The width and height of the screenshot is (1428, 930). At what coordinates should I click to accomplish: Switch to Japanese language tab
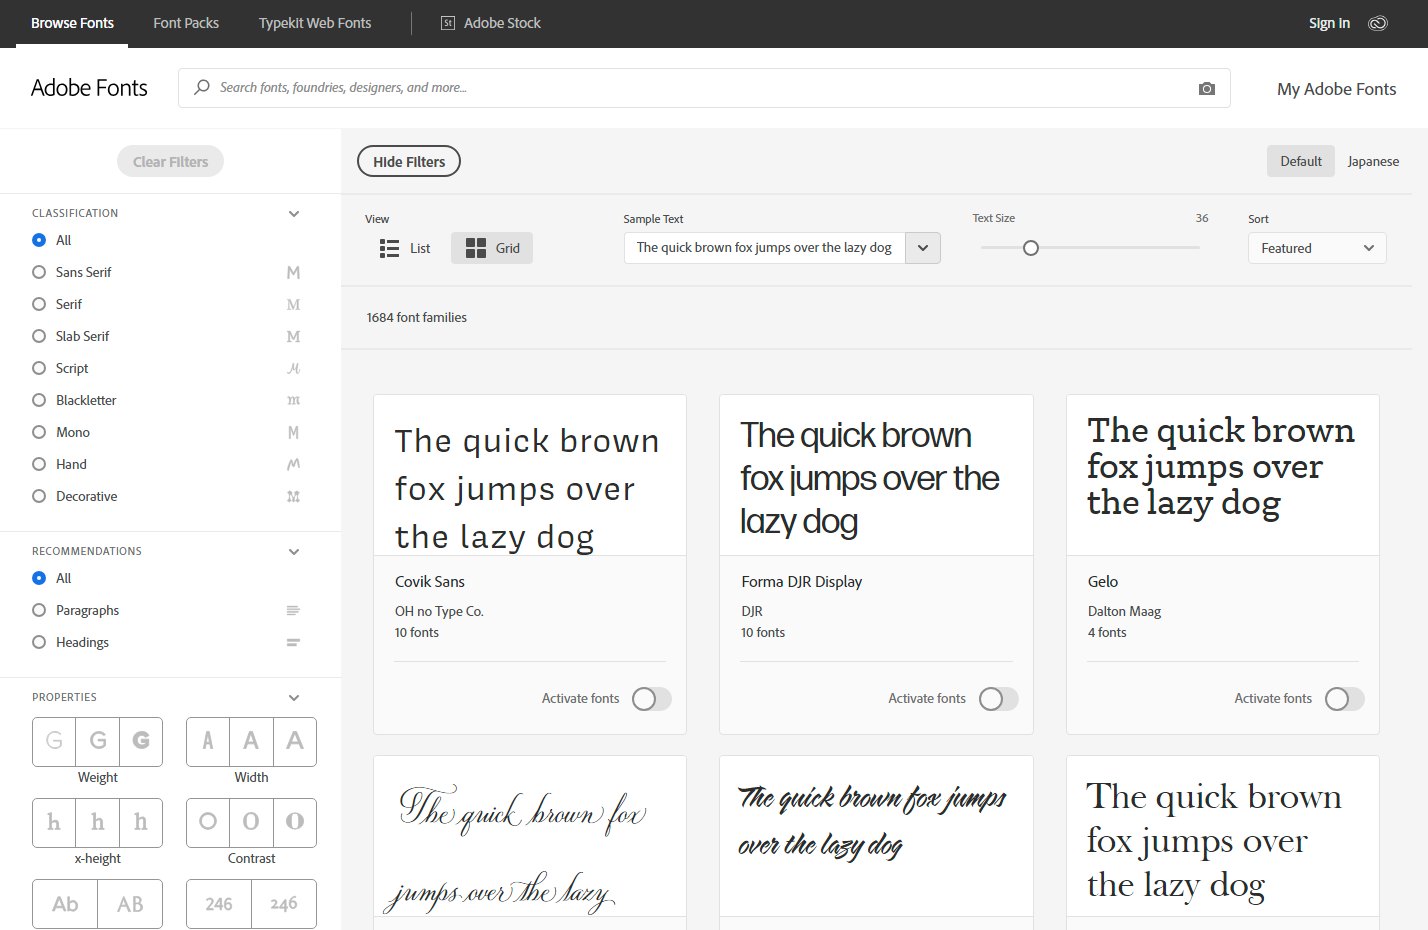(1373, 161)
